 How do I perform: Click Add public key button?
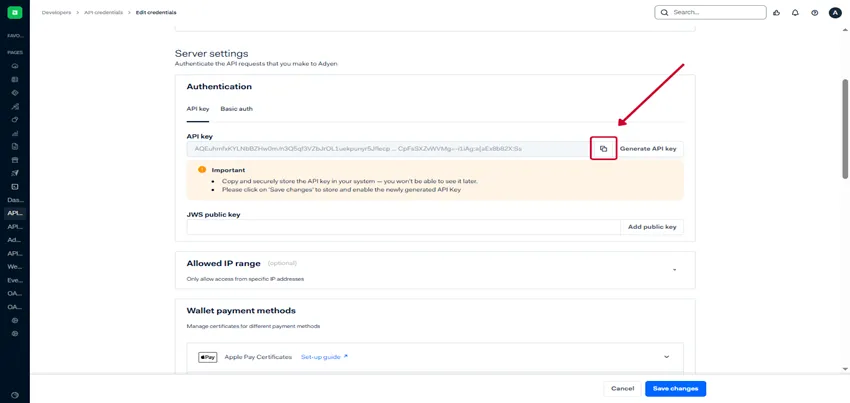[652, 227]
